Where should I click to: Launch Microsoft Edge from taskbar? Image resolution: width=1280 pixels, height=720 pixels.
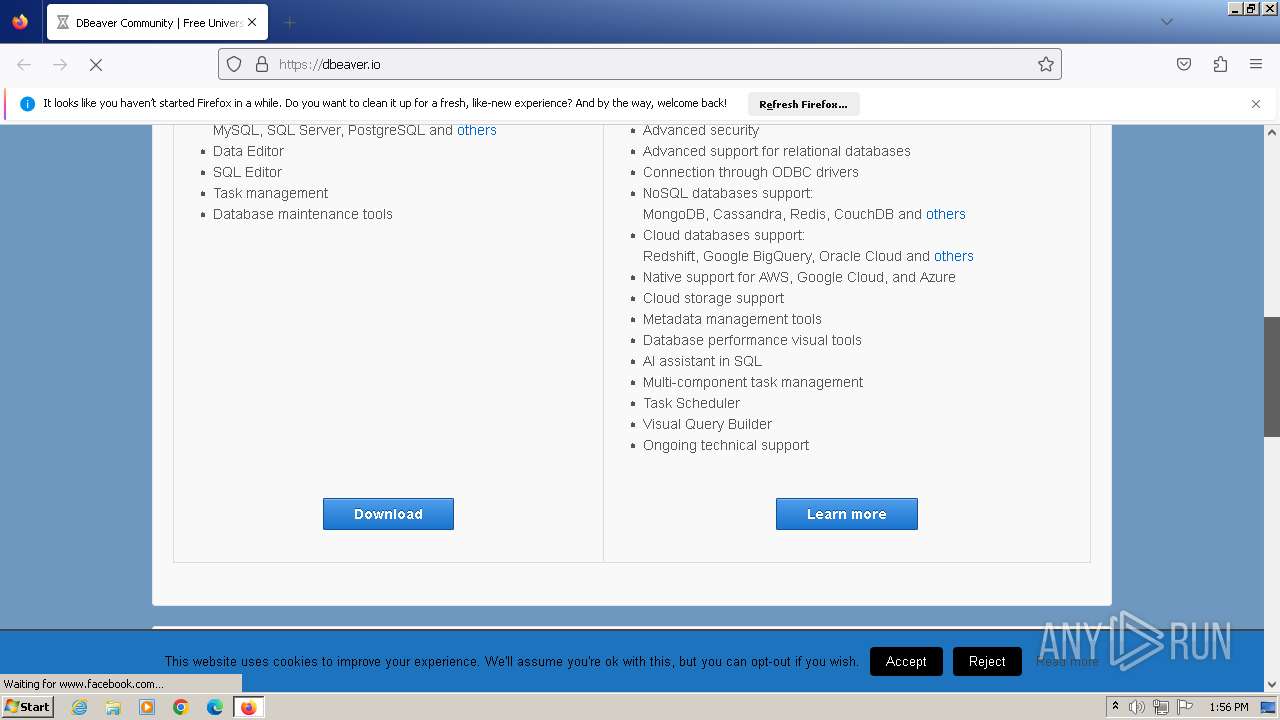pos(215,707)
